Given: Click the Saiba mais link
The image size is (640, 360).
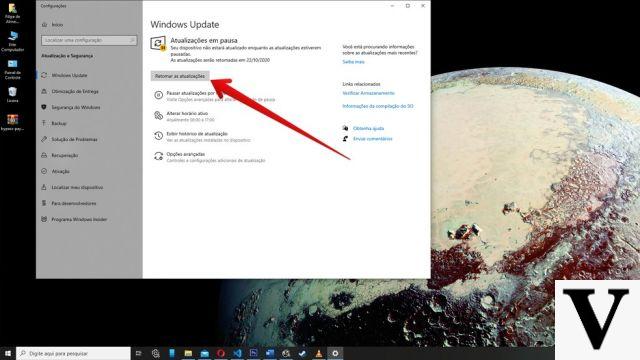Looking at the screenshot, I should click(353, 62).
